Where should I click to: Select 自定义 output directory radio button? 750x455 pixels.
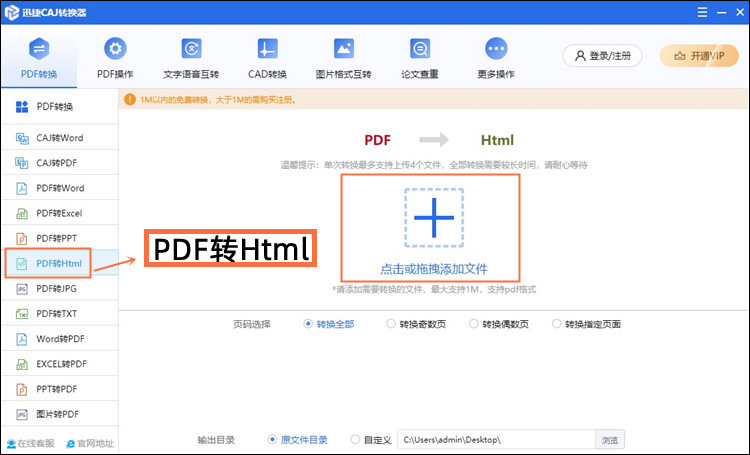point(355,439)
